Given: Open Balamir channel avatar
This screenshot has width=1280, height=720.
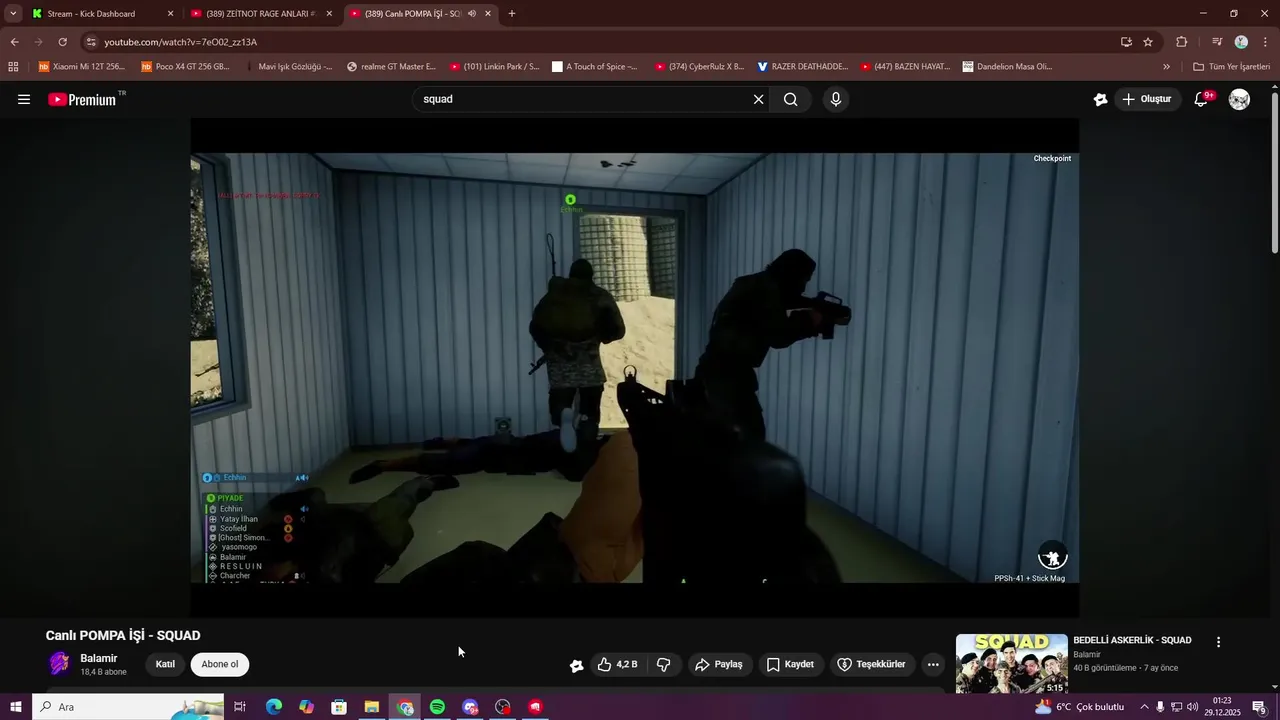Looking at the screenshot, I should (59, 664).
